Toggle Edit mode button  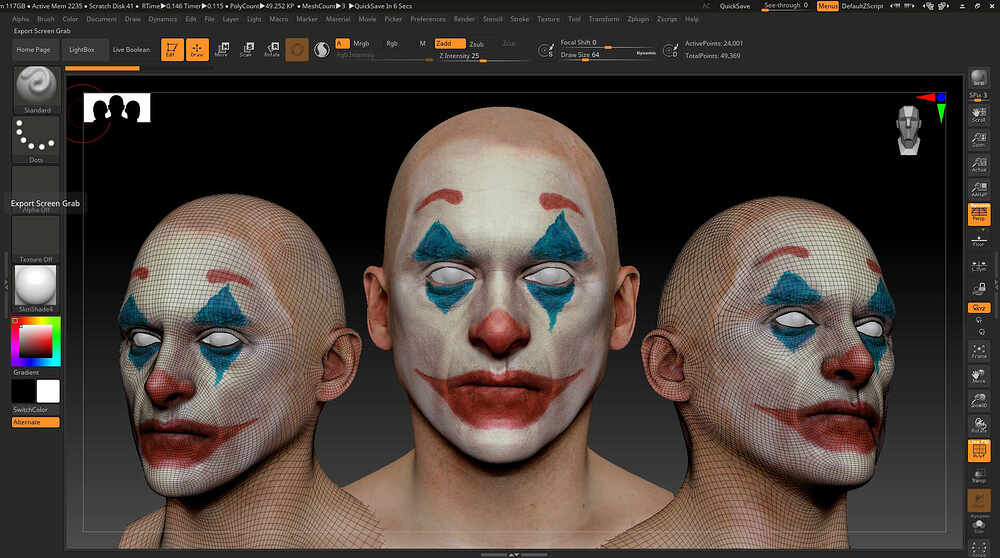[172, 50]
